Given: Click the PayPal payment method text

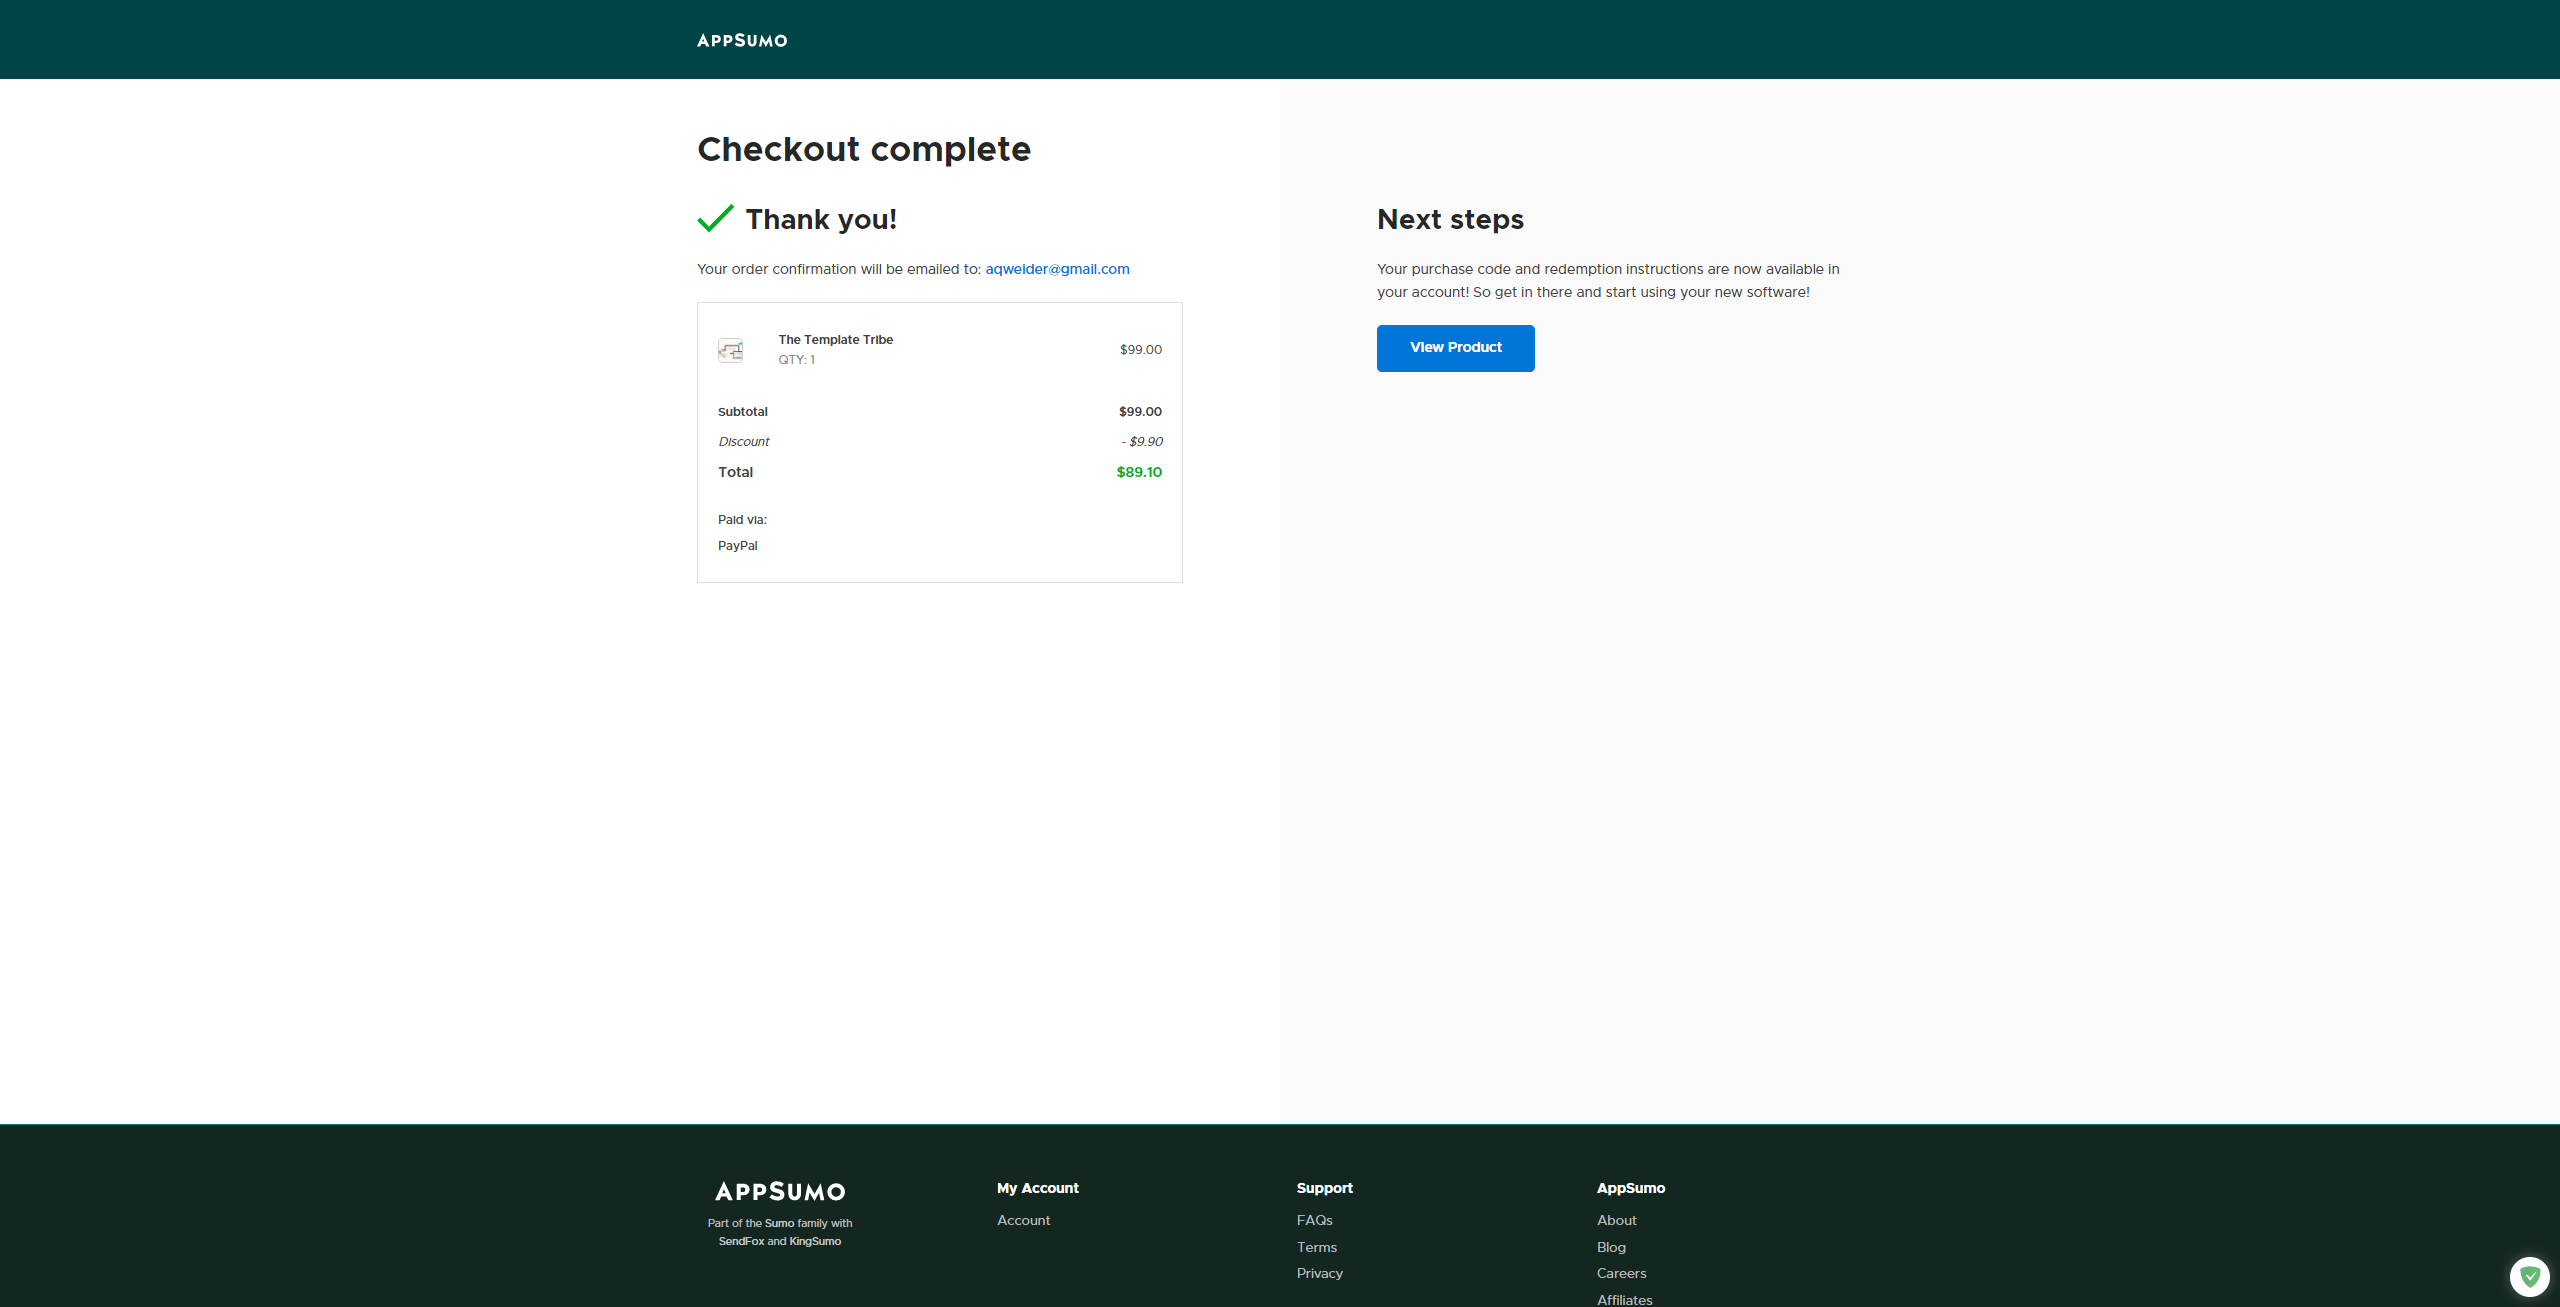Looking at the screenshot, I should tap(738, 546).
